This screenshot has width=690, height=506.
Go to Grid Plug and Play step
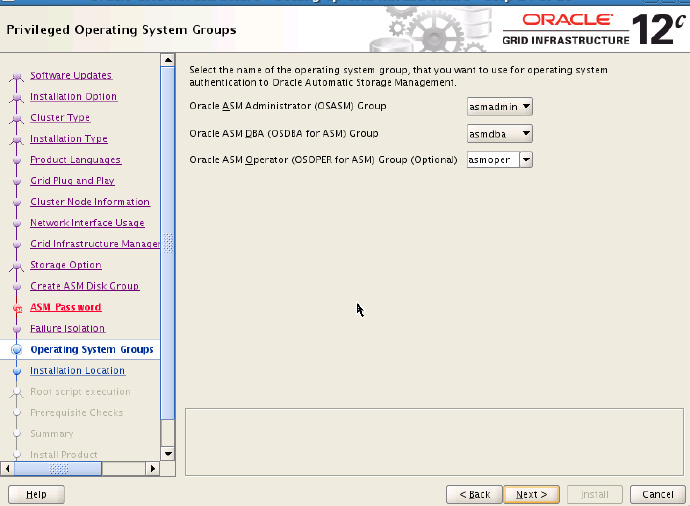tap(72, 181)
